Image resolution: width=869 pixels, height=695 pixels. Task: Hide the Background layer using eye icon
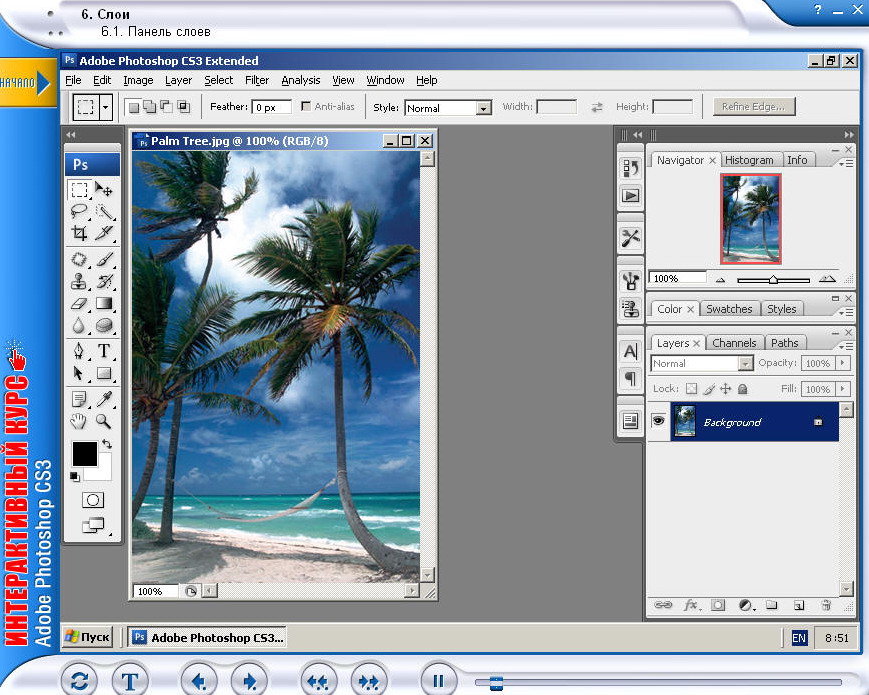point(658,422)
